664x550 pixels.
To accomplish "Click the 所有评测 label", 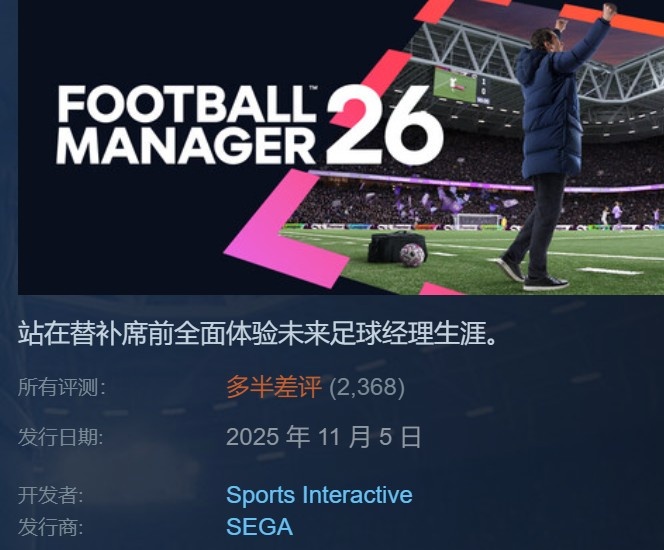I will click(61, 387).
